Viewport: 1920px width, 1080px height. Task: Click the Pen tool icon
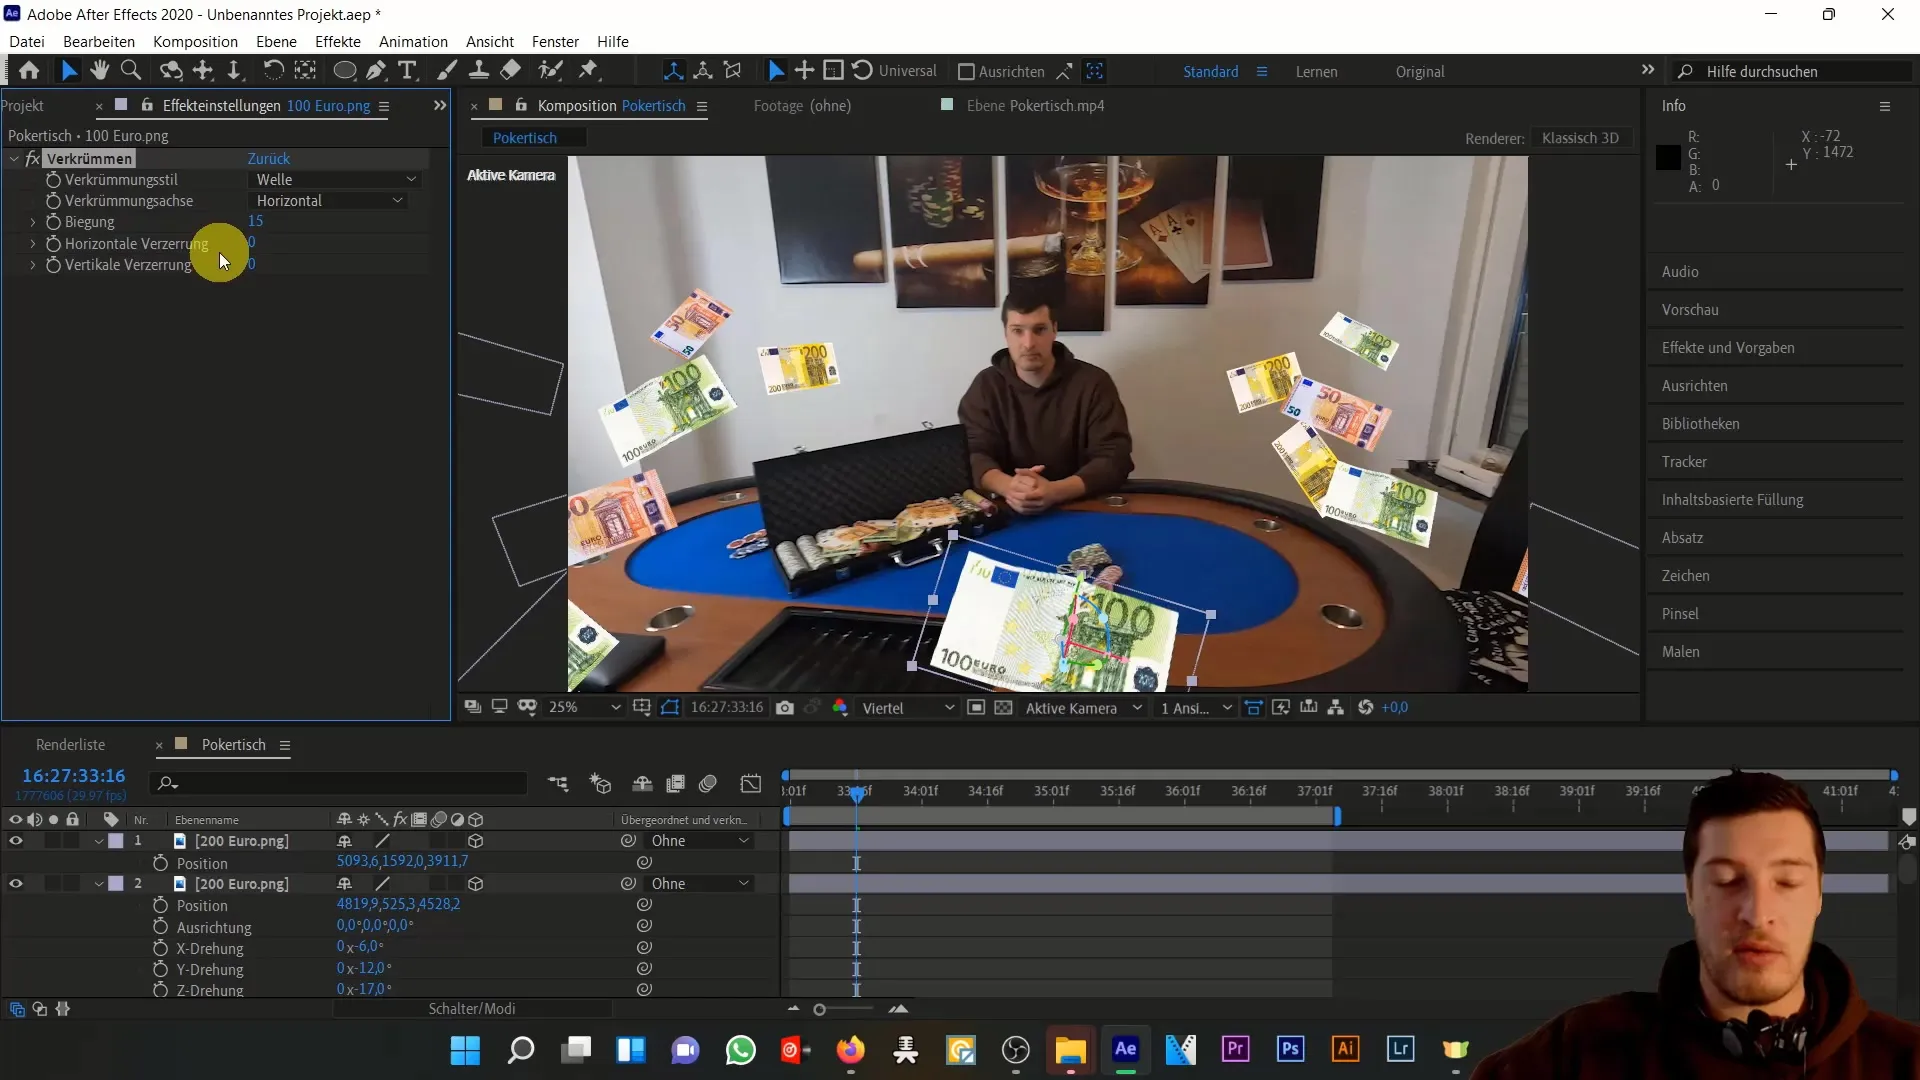tap(376, 71)
